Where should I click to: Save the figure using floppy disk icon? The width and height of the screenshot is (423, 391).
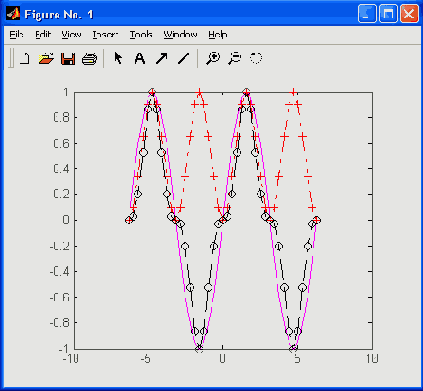pyautogui.click(x=68, y=59)
